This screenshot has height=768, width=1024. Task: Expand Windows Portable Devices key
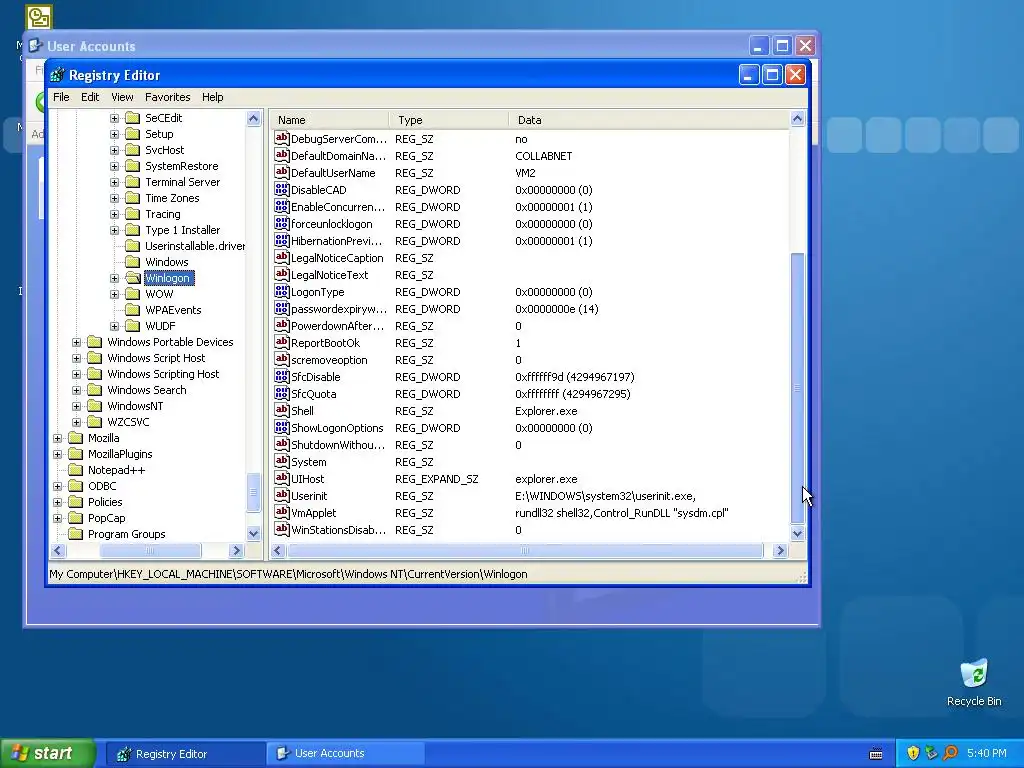pos(76,342)
